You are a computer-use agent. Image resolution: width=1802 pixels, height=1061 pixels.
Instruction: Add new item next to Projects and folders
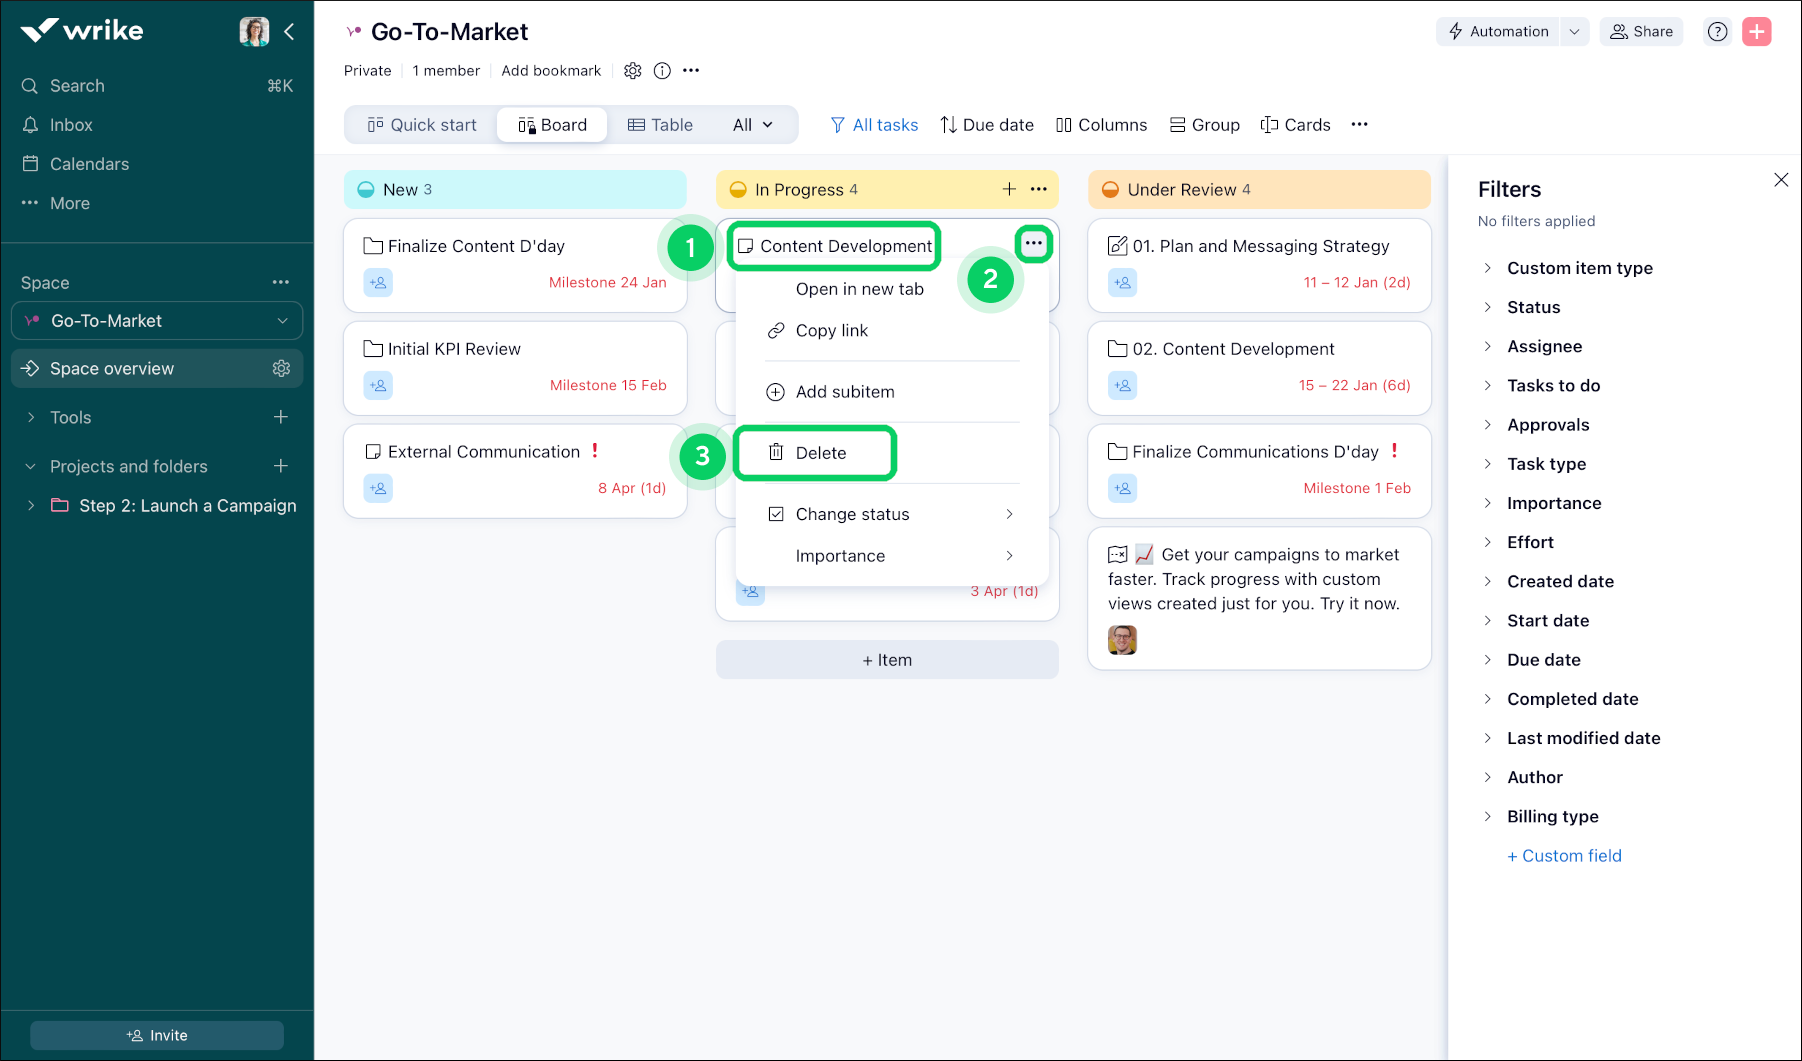coord(281,466)
